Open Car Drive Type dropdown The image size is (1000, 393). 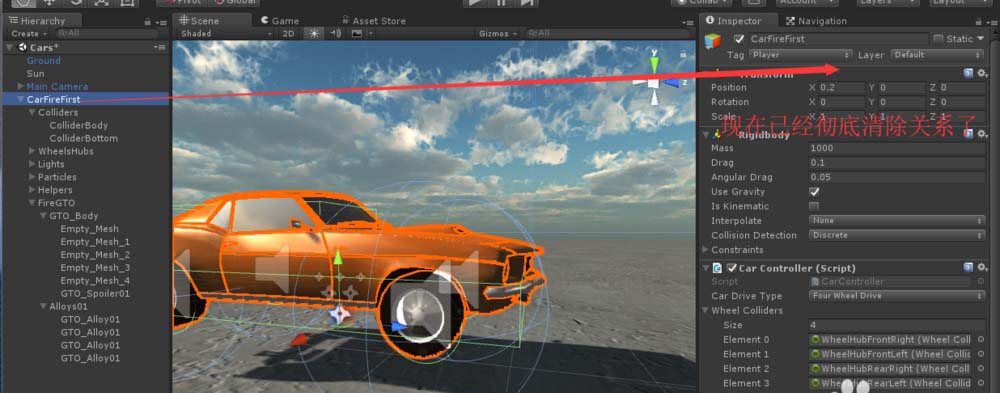tap(897, 296)
